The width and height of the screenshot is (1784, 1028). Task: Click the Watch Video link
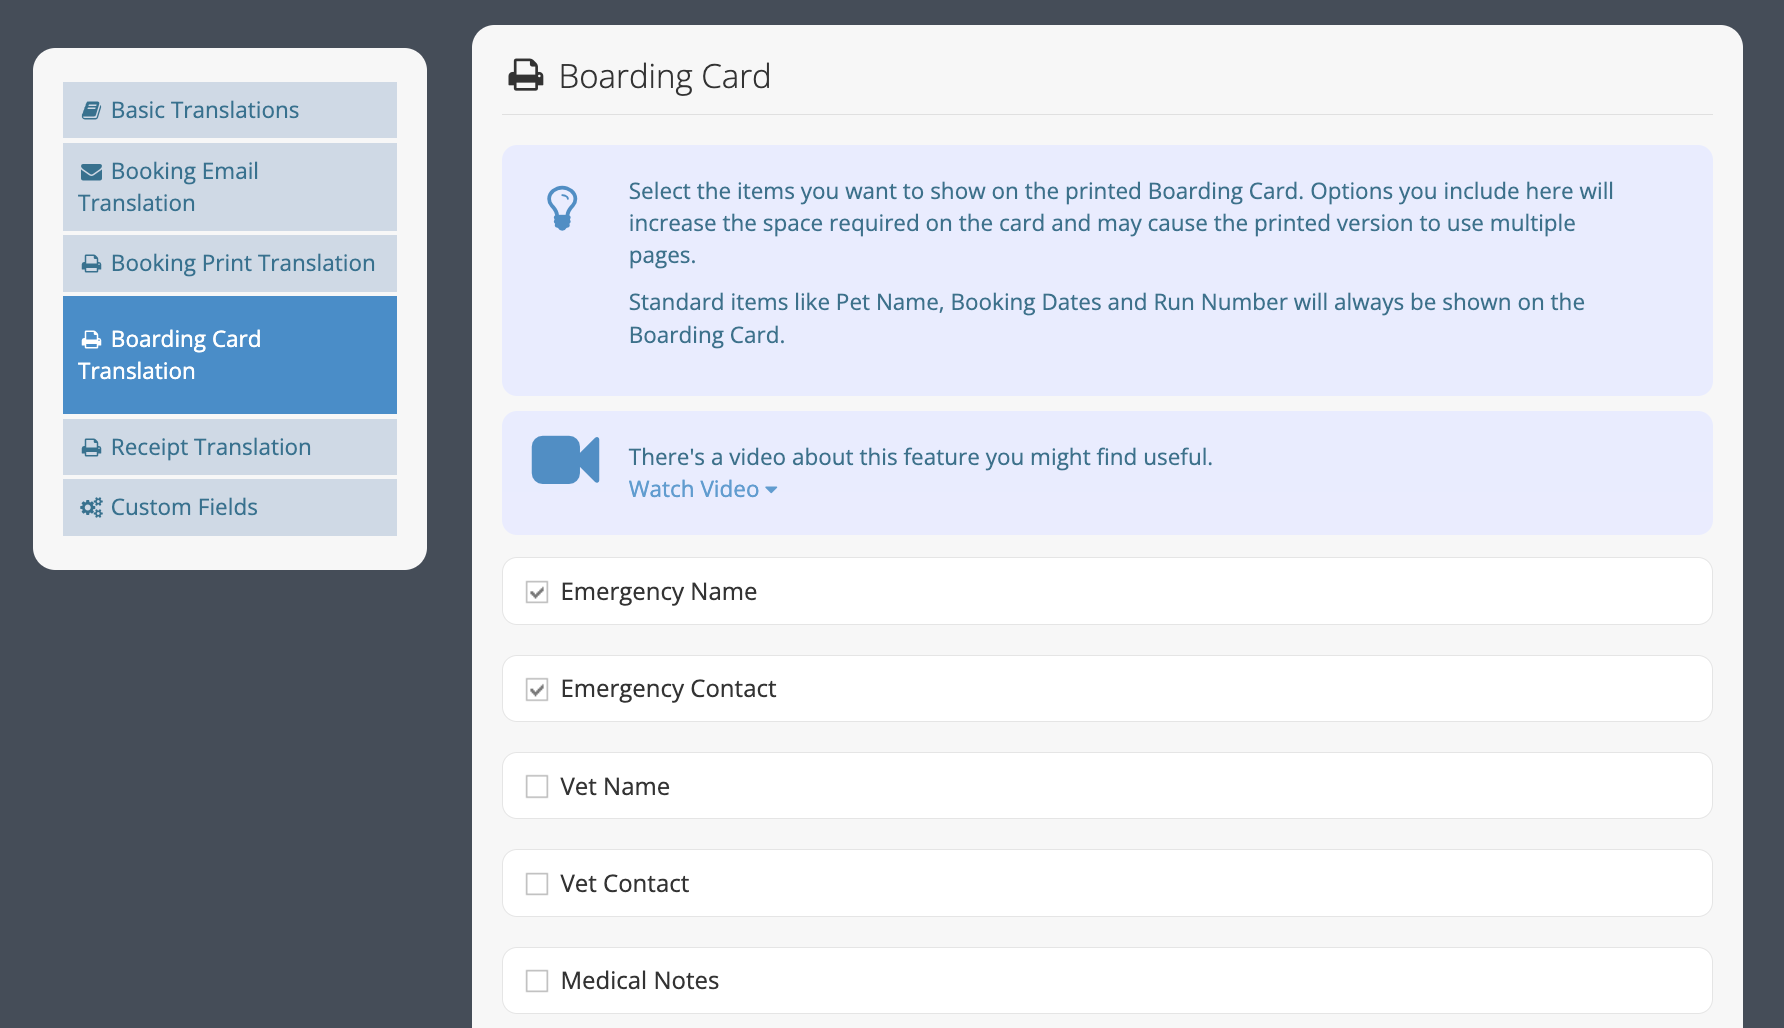[694, 489]
